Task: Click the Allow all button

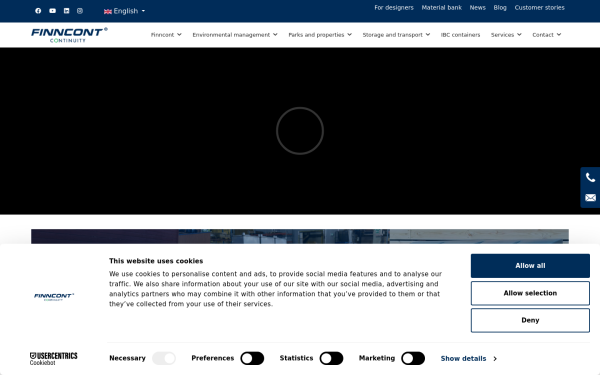Action: 530,266
